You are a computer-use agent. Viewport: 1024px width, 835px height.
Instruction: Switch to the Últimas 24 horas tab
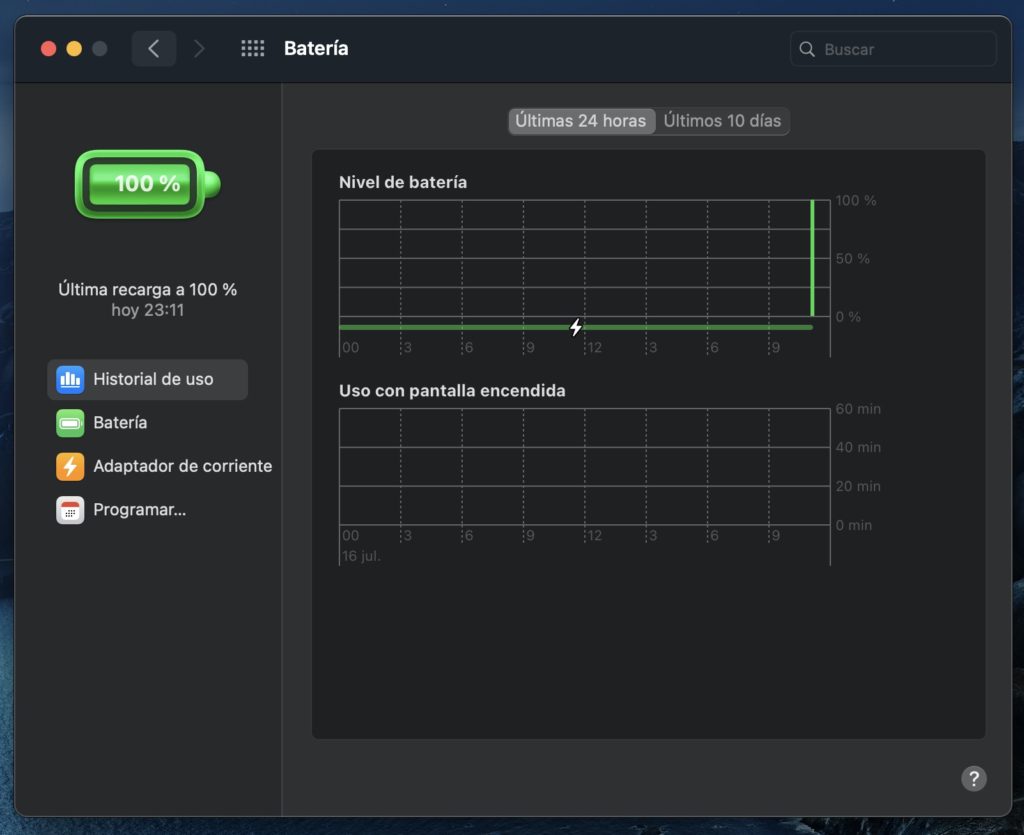coord(581,121)
